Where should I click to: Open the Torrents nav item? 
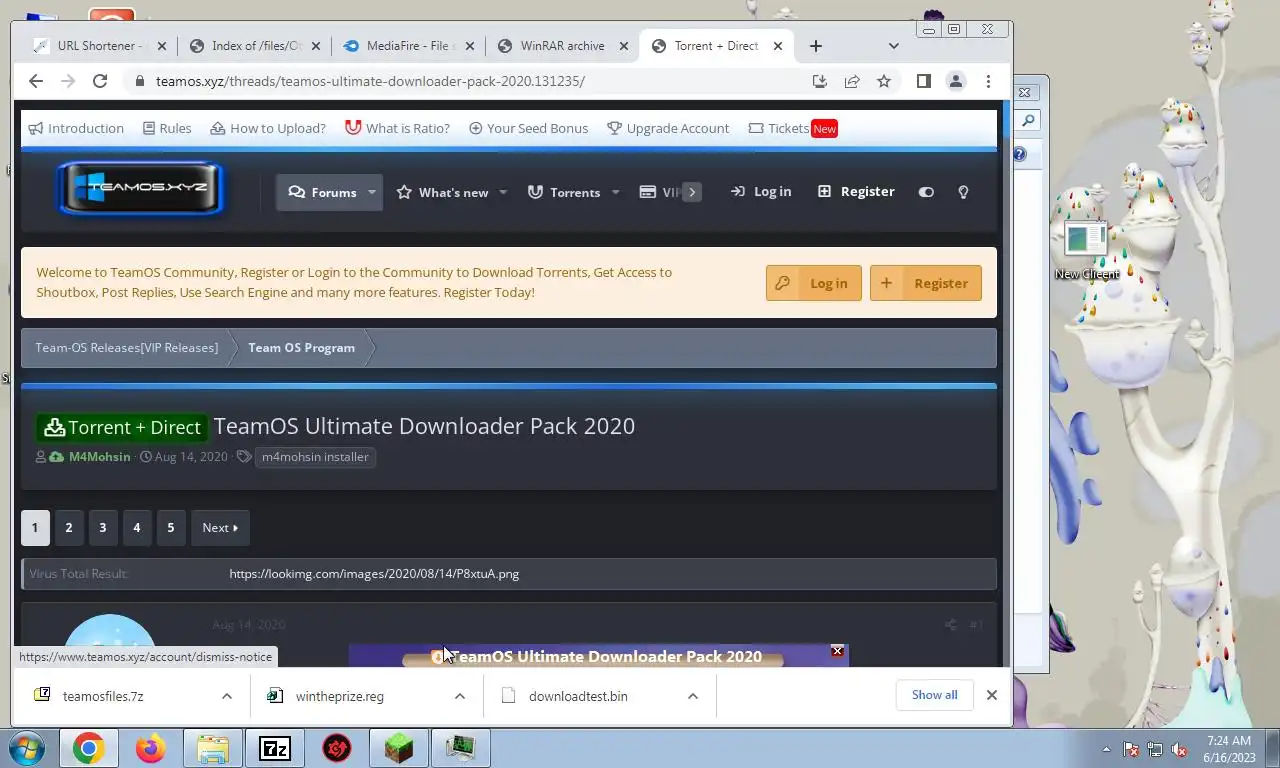coord(564,192)
